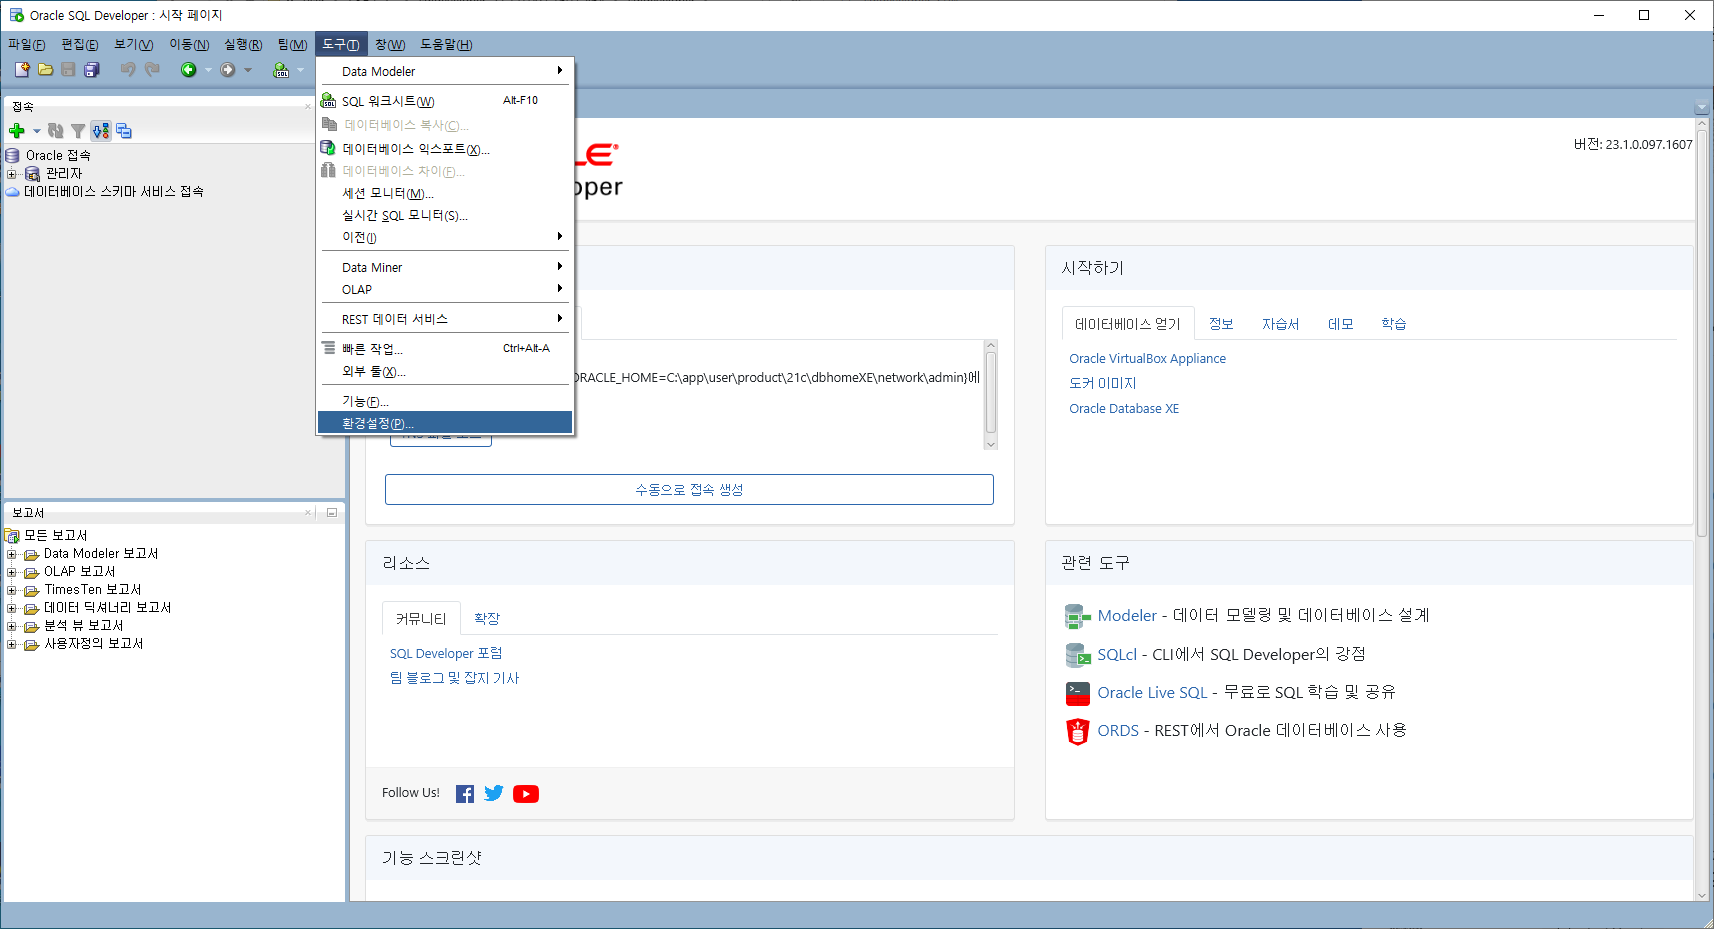Click 수동으로 접속 생성 button
Screen dimensions: 1714x929
pyautogui.click(x=689, y=489)
